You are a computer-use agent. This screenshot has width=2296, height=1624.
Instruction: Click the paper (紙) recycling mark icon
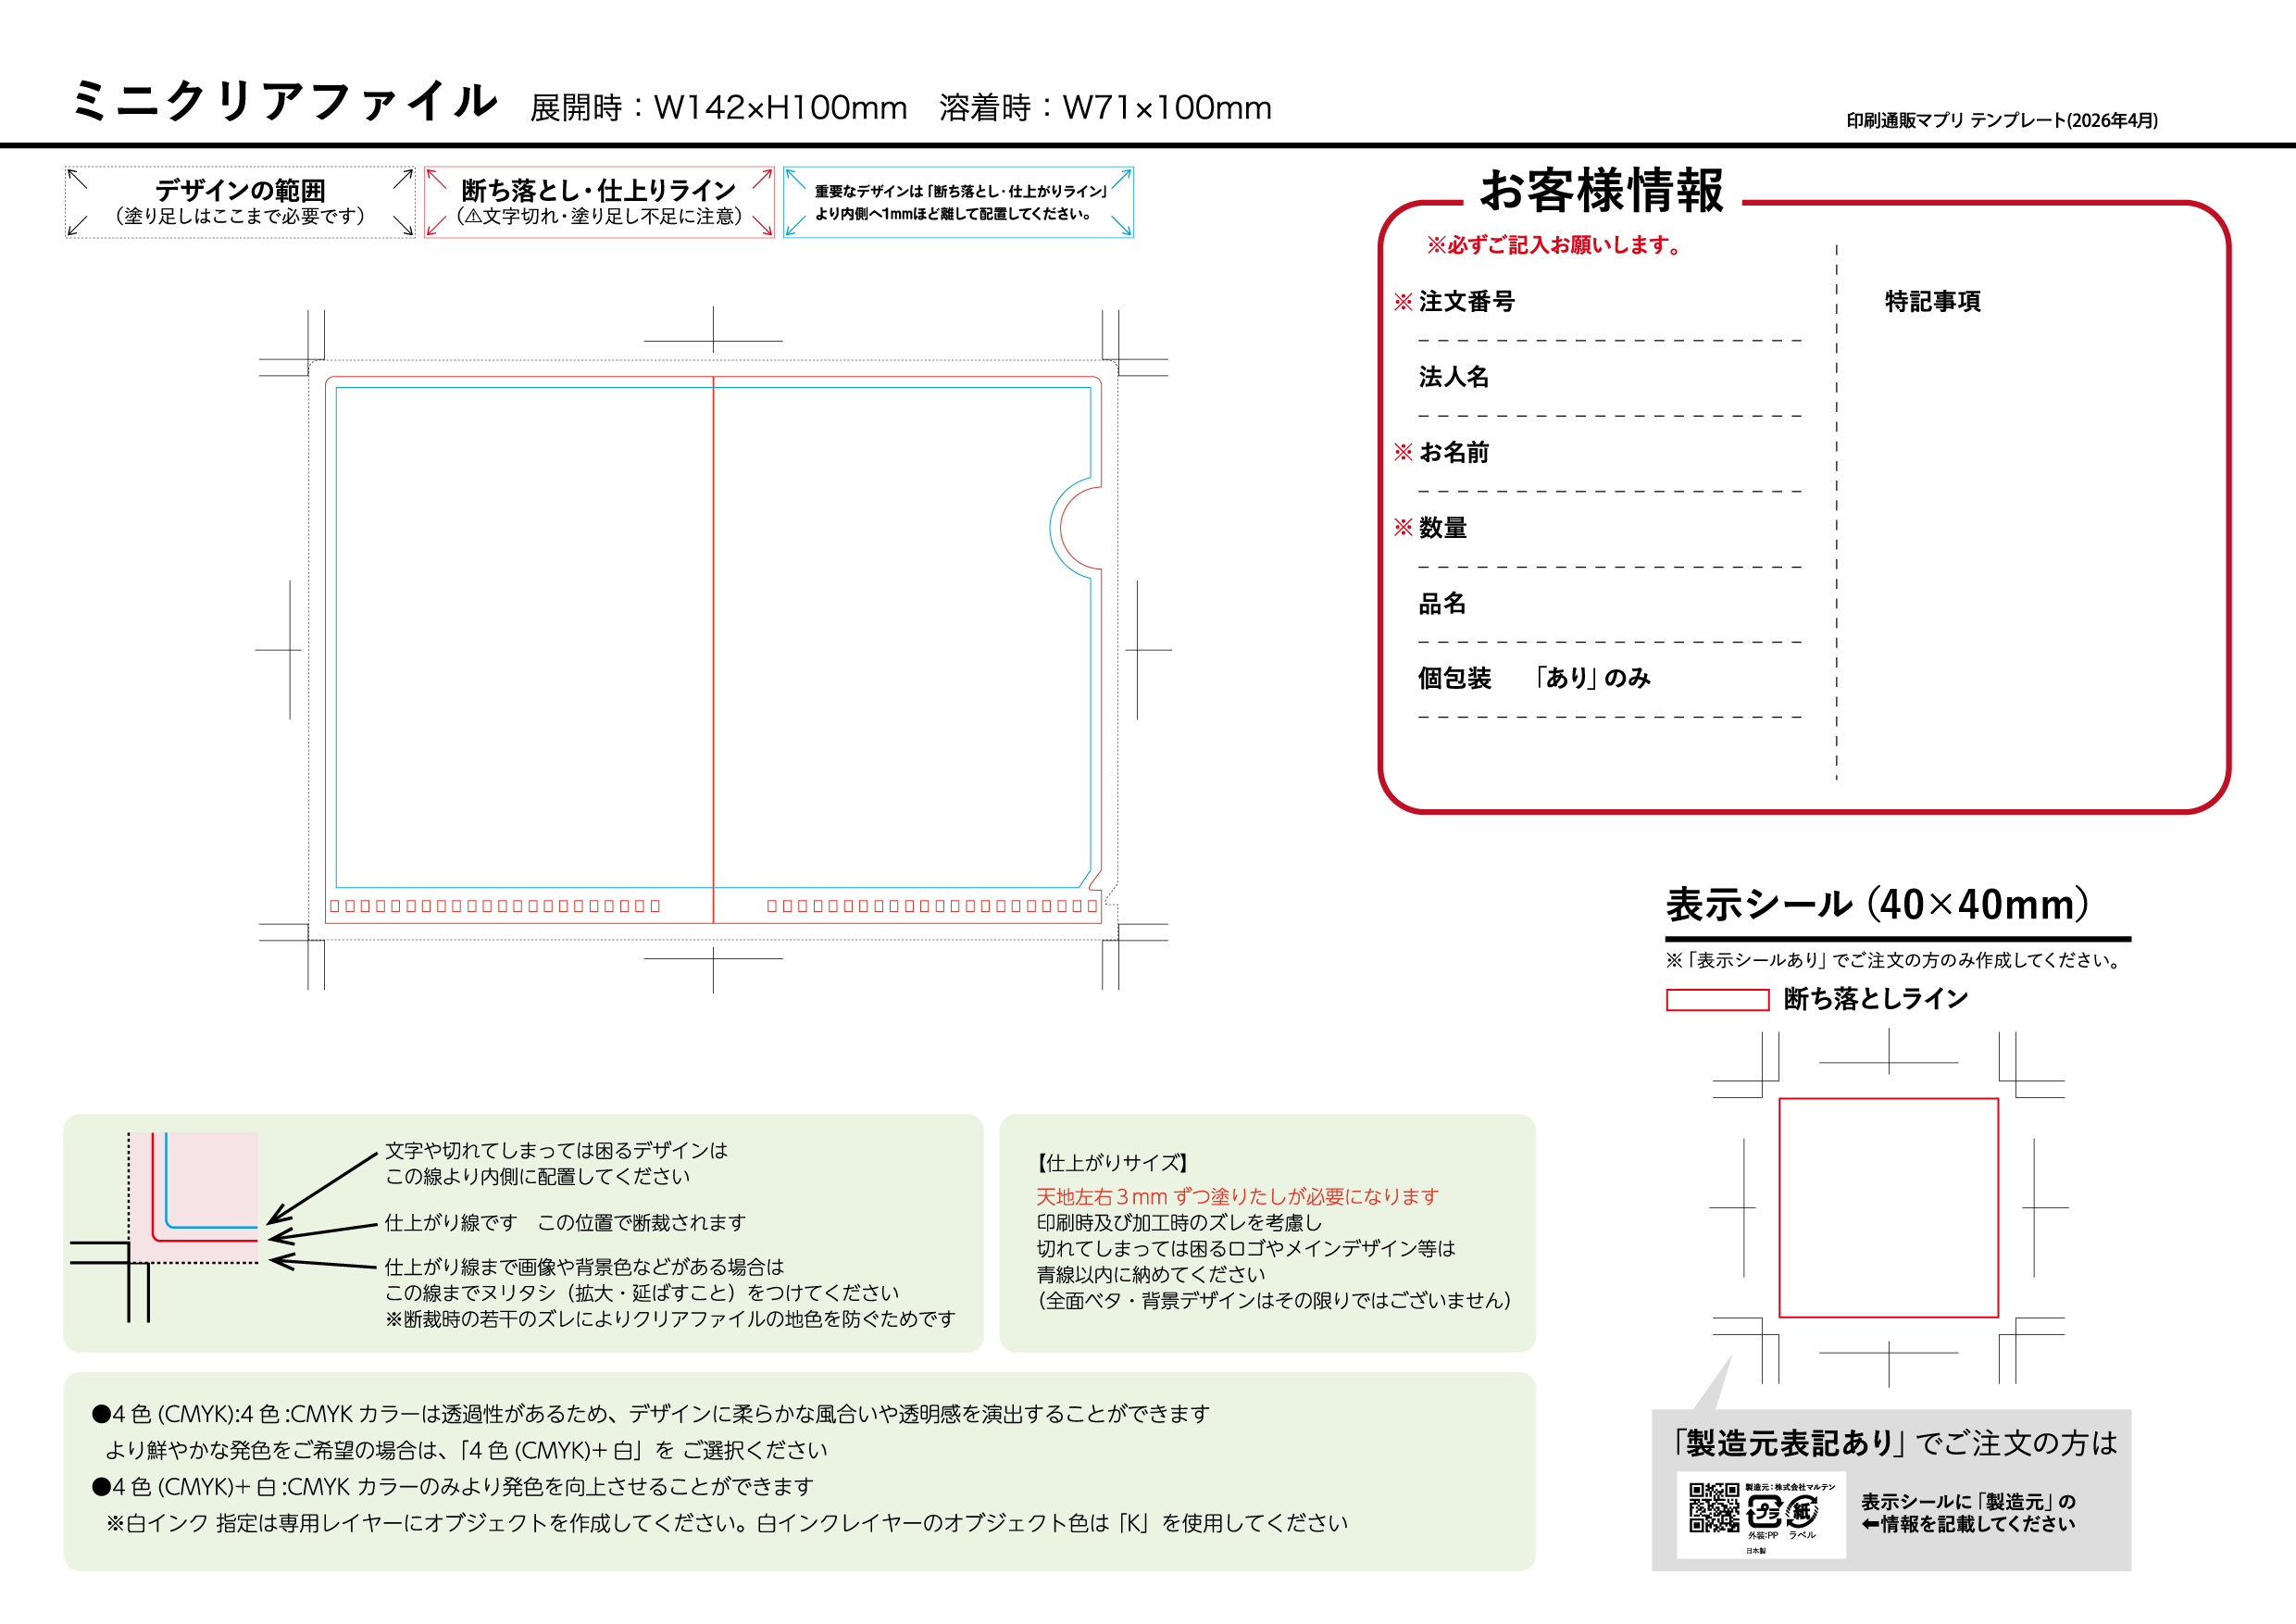coord(1802,1511)
